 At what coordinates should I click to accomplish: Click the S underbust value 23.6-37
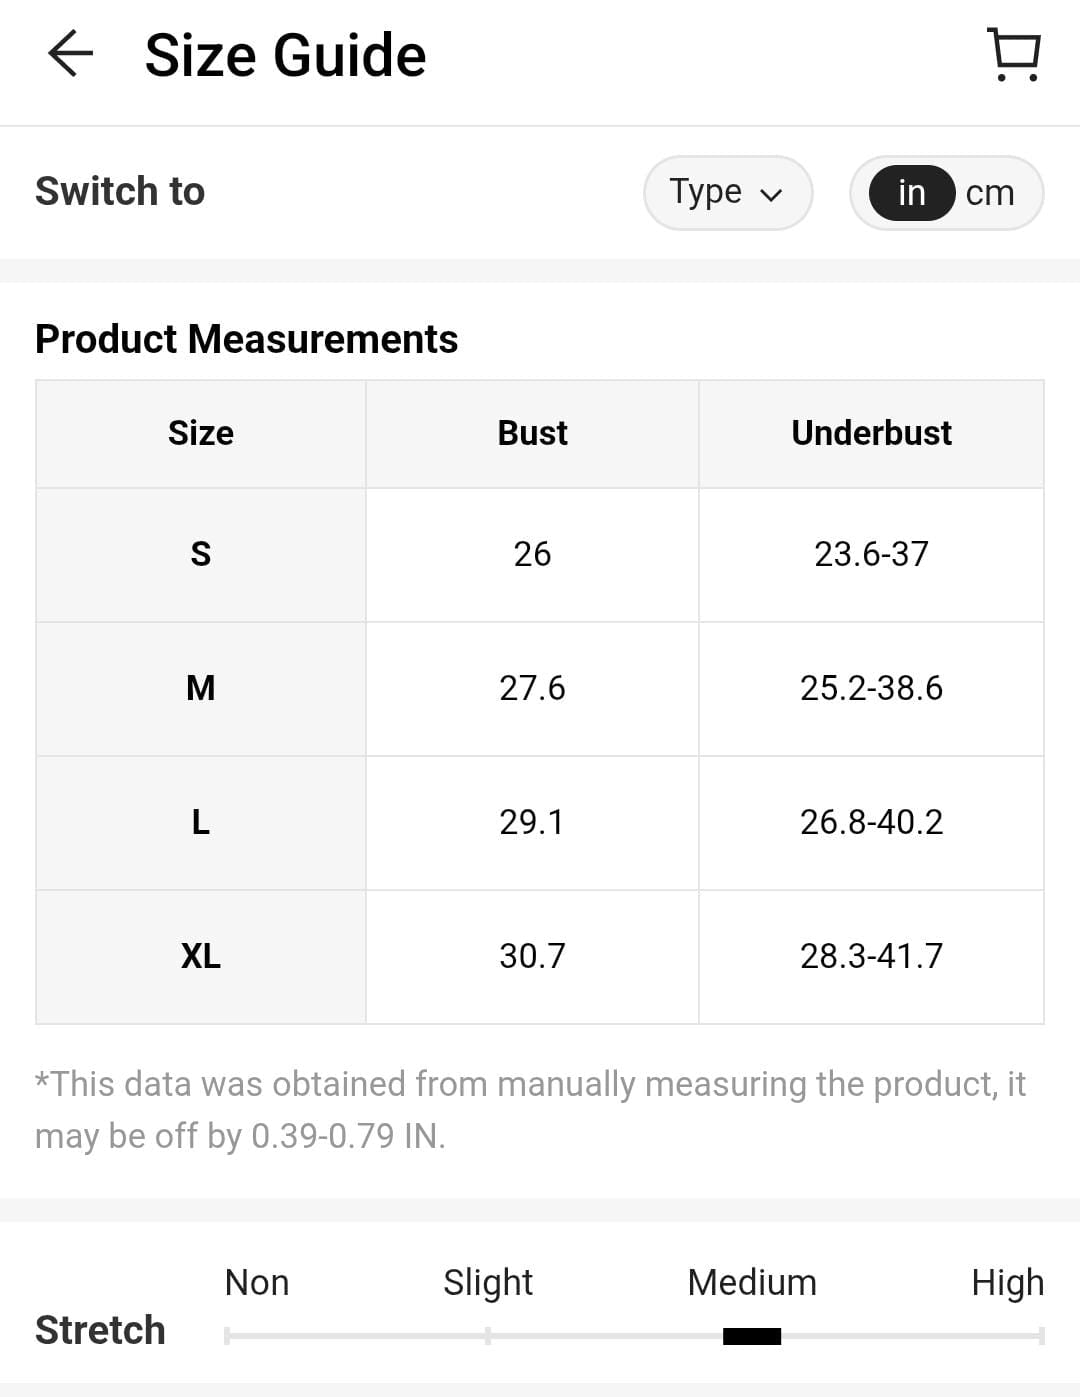871,554
